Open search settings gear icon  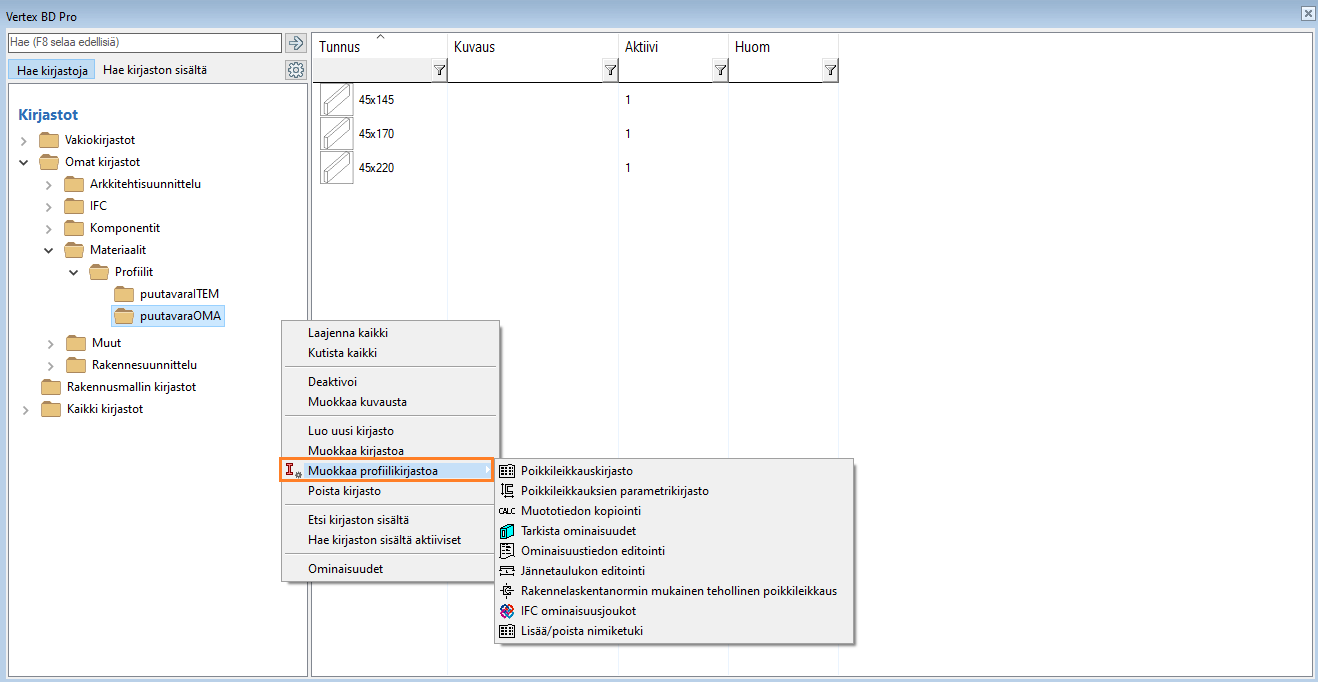(x=295, y=70)
